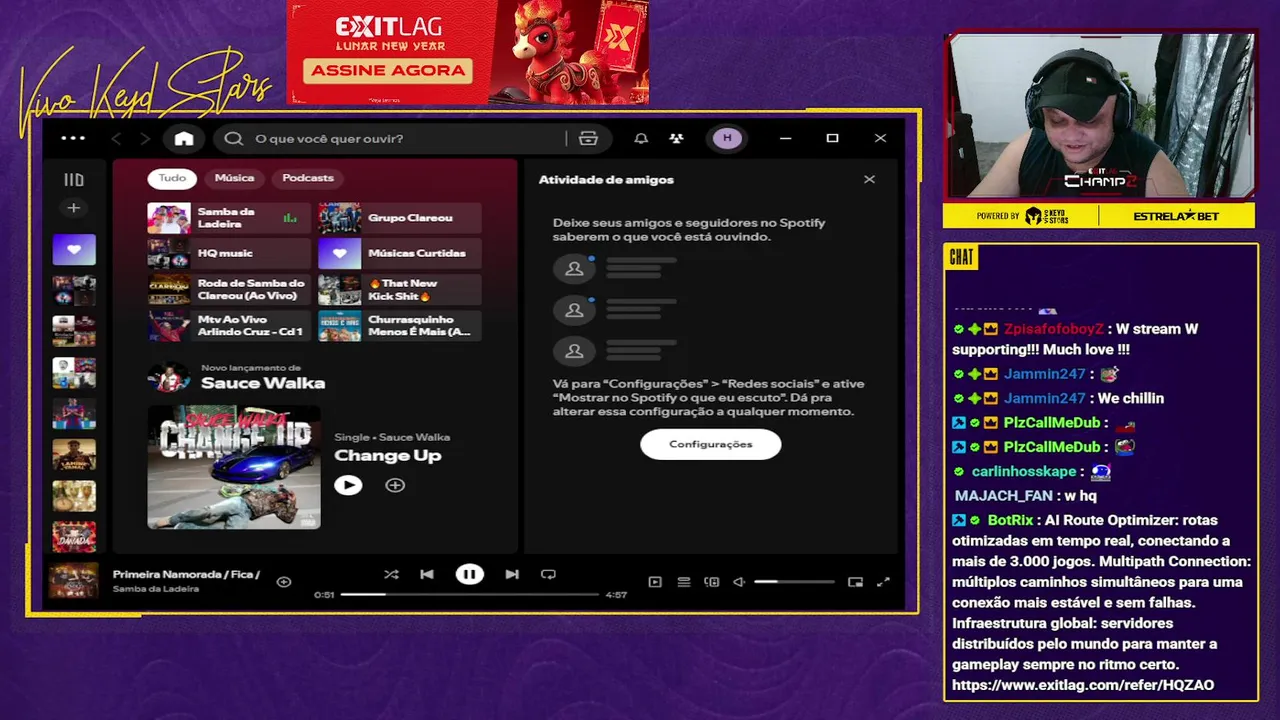Create a playlist with the plus icon
This screenshot has width=1280, height=720.
(x=74, y=208)
